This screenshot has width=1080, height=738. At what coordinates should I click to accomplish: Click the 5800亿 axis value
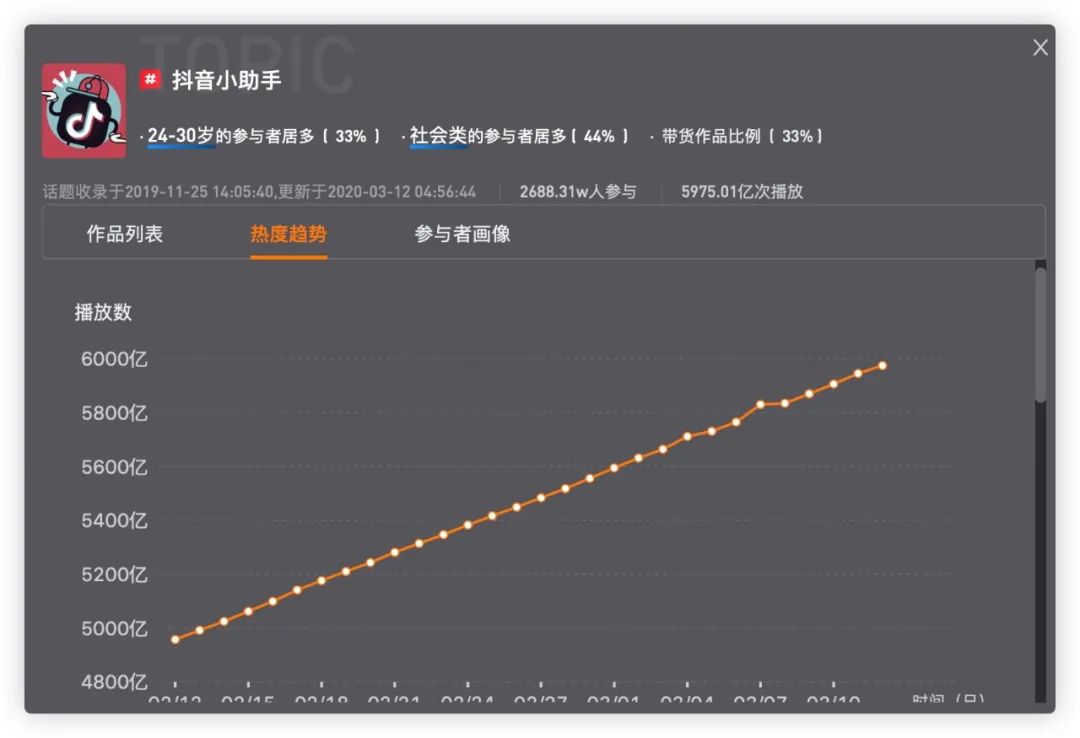click(x=114, y=413)
